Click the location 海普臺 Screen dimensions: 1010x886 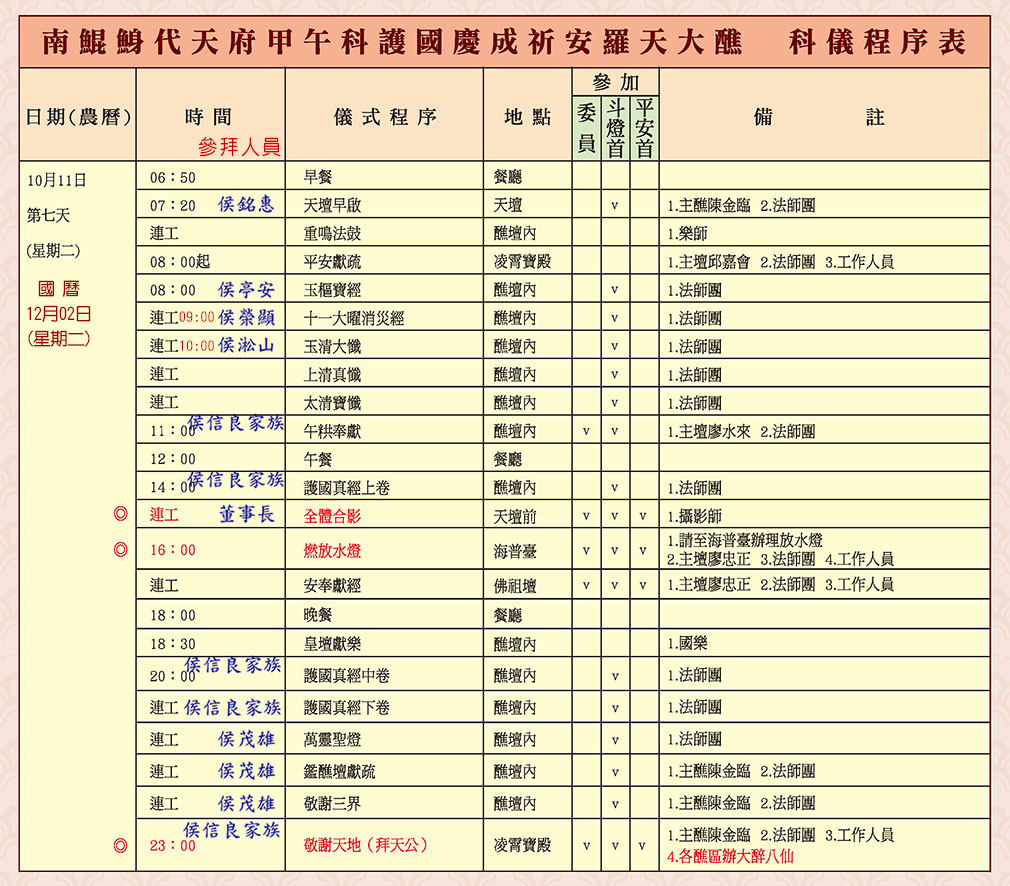(515, 551)
